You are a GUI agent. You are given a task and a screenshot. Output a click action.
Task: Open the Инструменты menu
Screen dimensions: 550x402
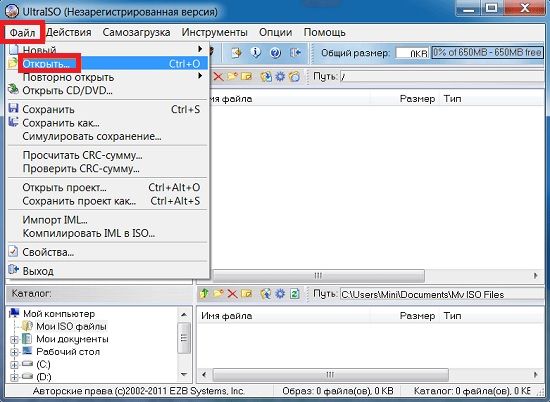click(x=215, y=32)
